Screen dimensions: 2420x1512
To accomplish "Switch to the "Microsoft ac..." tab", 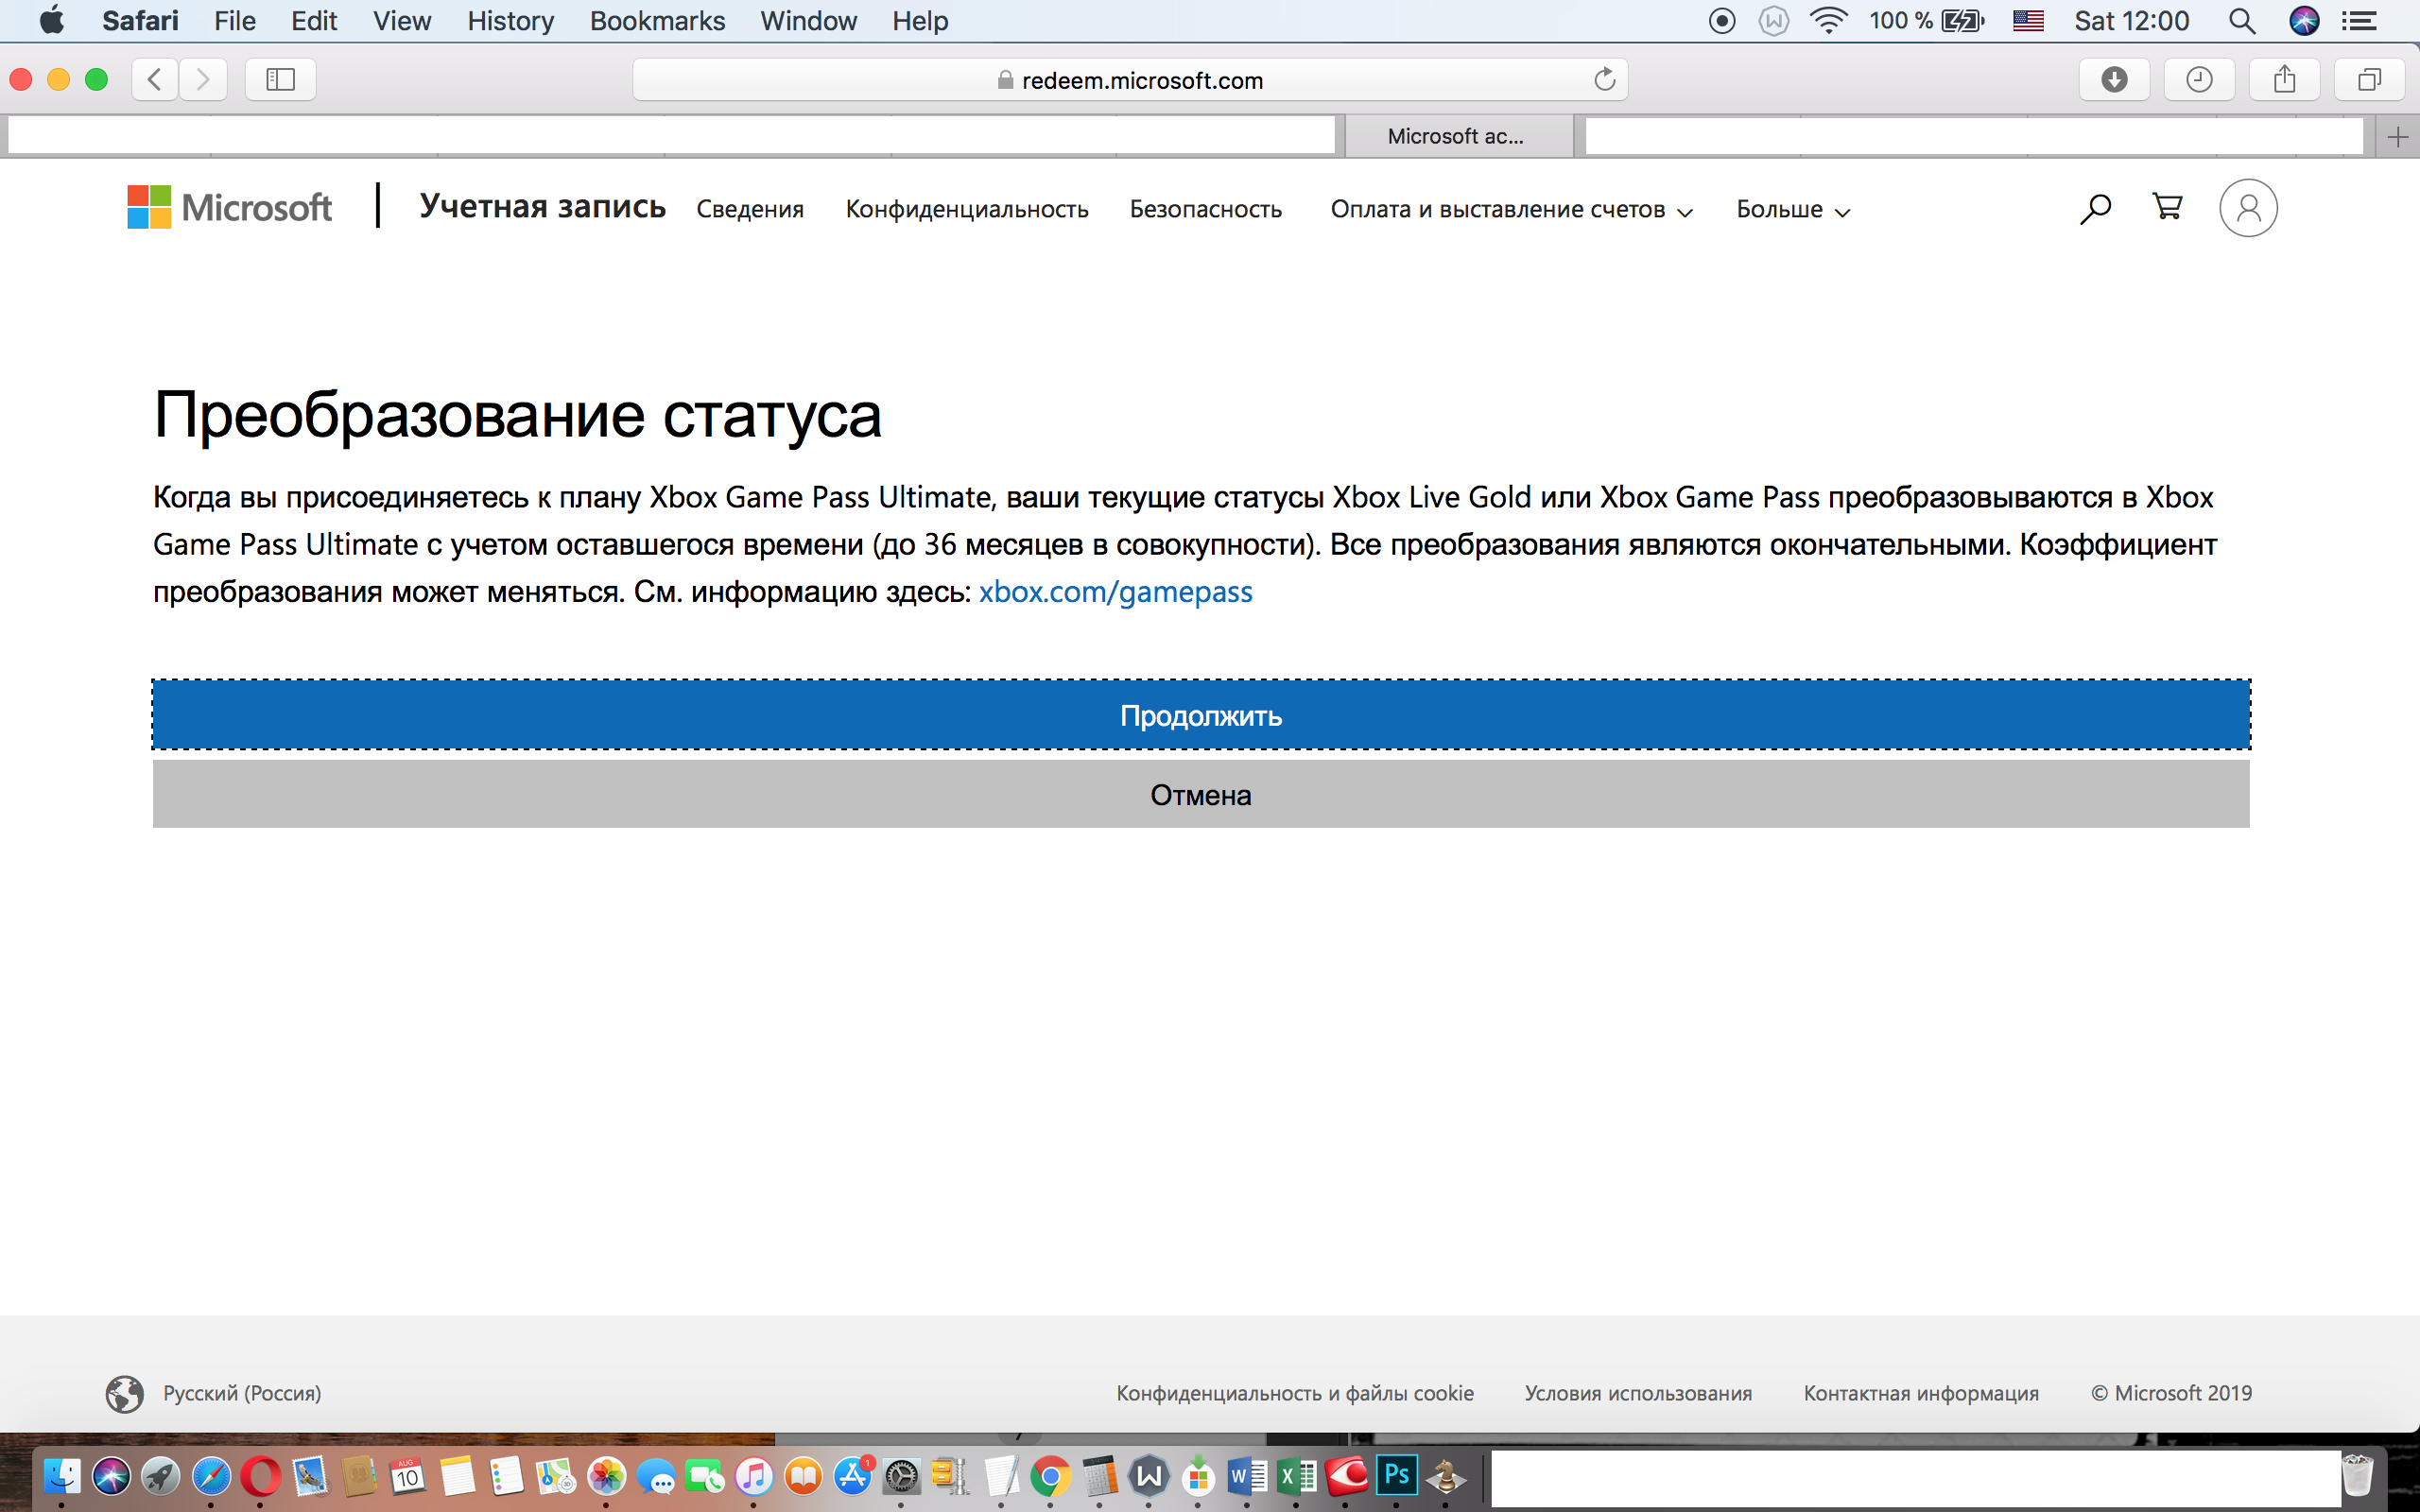I will (1456, 137).
